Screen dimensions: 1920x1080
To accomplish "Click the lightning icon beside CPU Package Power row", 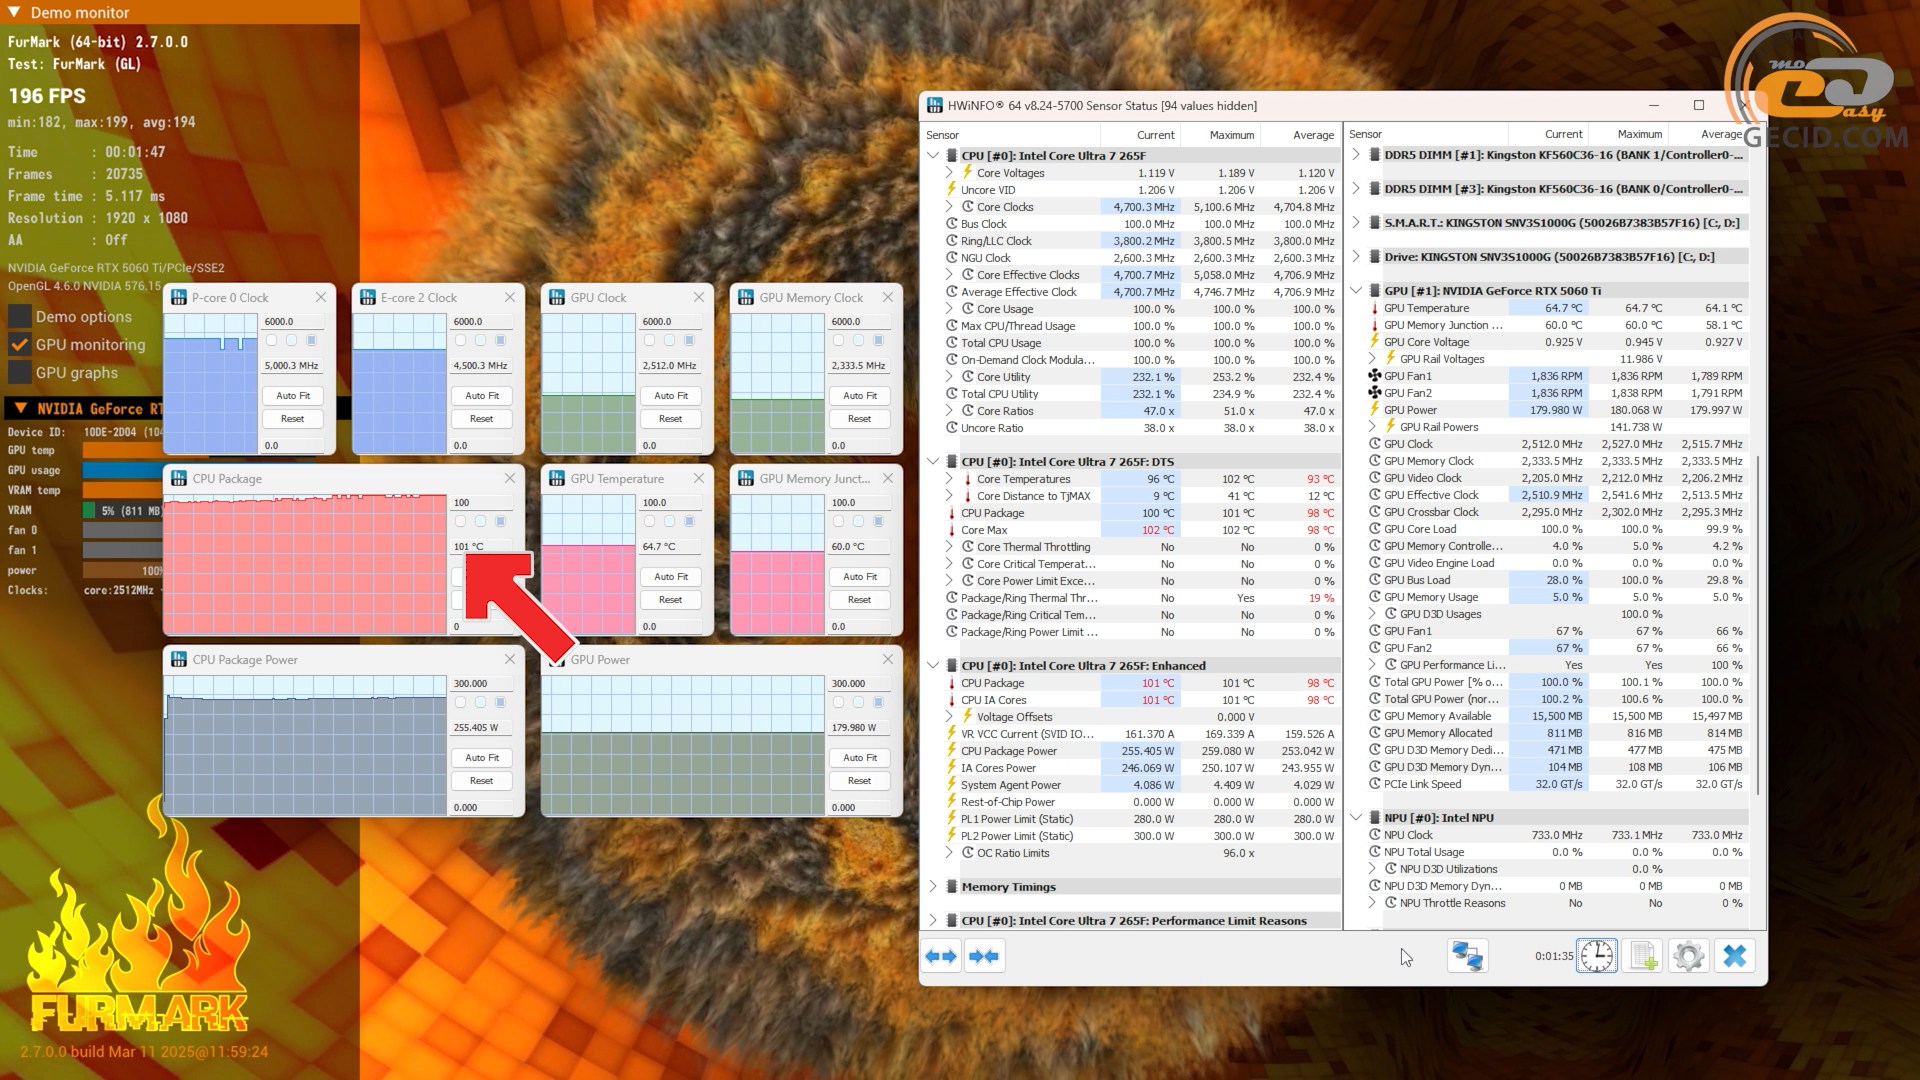I will [x=952, y=751].
